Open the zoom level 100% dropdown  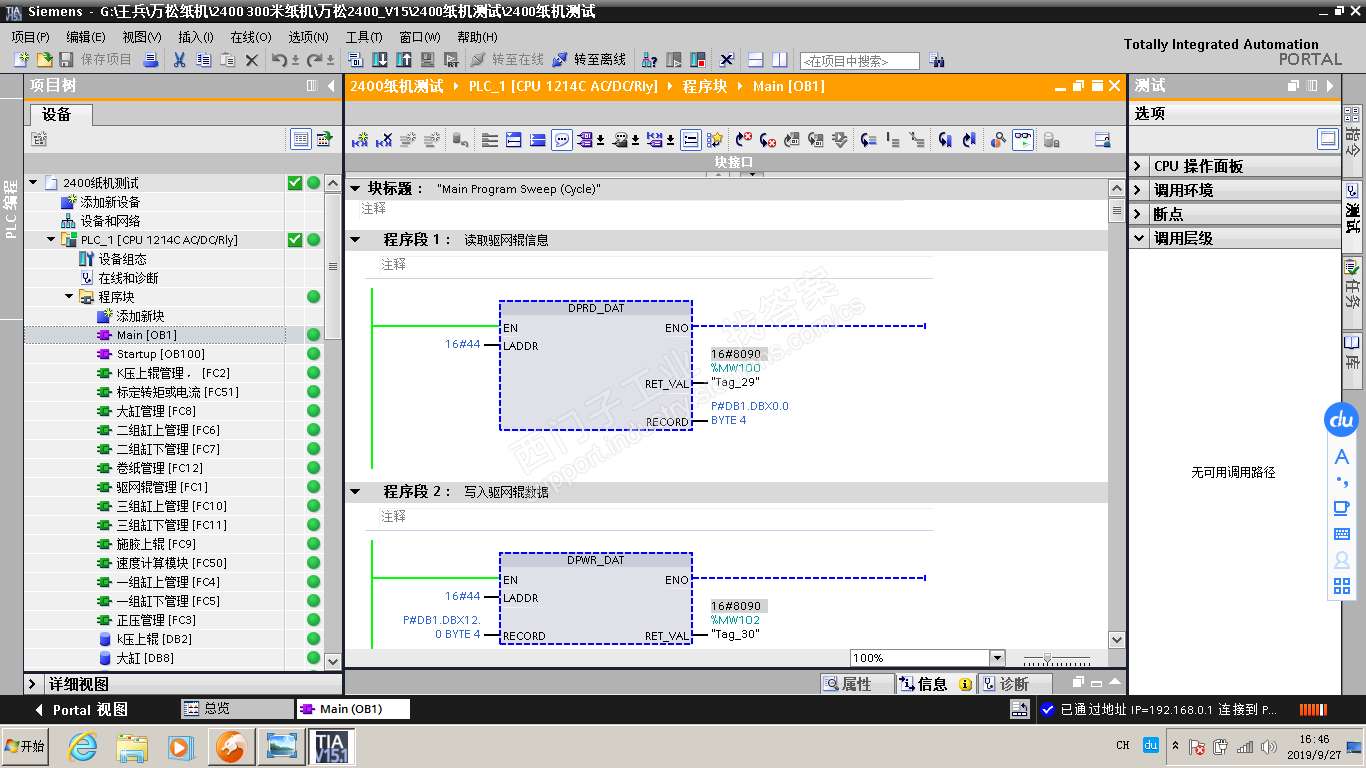coord(996,658)
